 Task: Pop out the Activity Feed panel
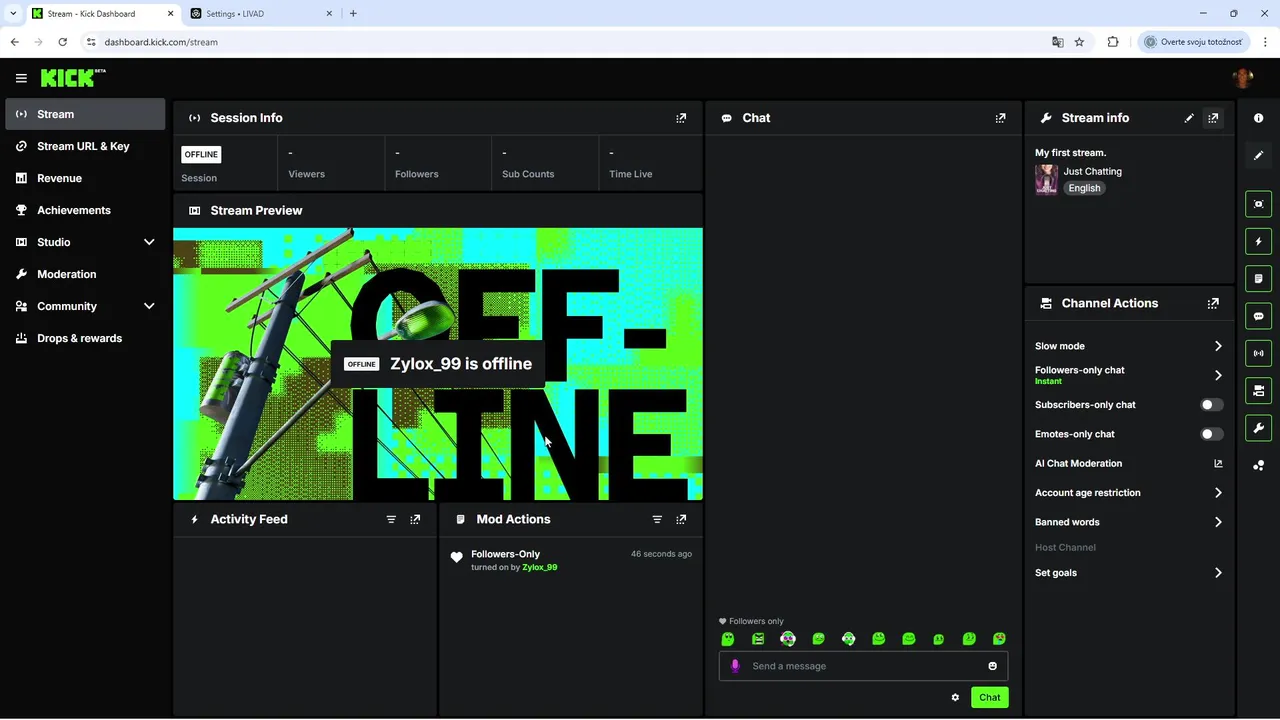(415, 519)
